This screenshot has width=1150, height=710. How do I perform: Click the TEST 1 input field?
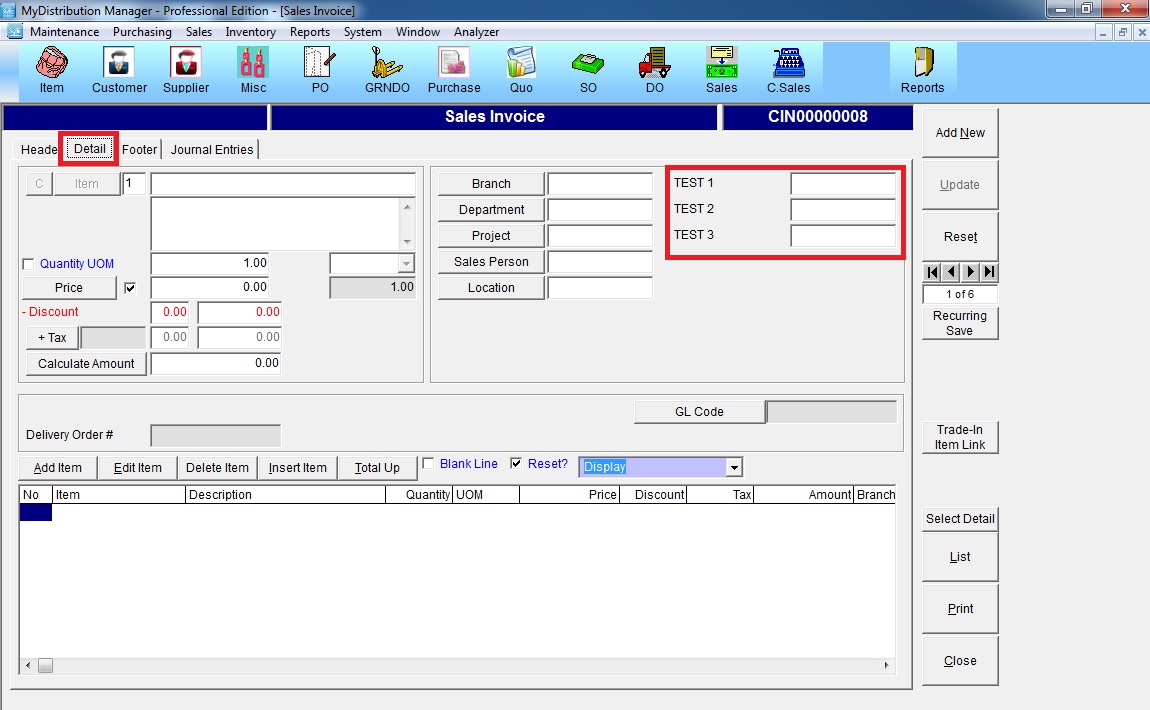coord(843,184)
